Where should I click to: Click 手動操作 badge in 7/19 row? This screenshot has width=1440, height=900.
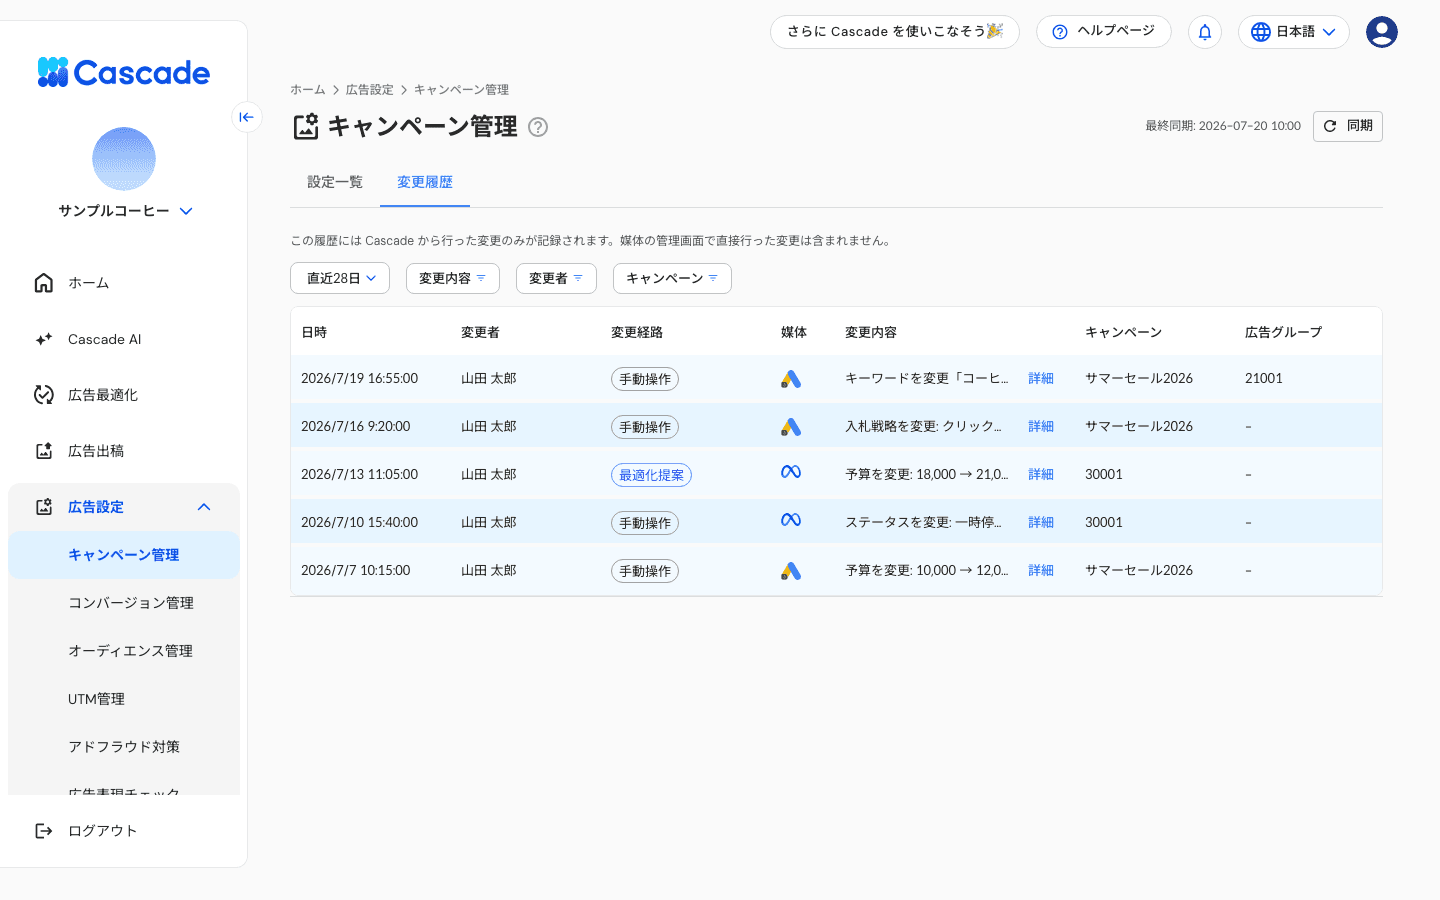point(645,379)
